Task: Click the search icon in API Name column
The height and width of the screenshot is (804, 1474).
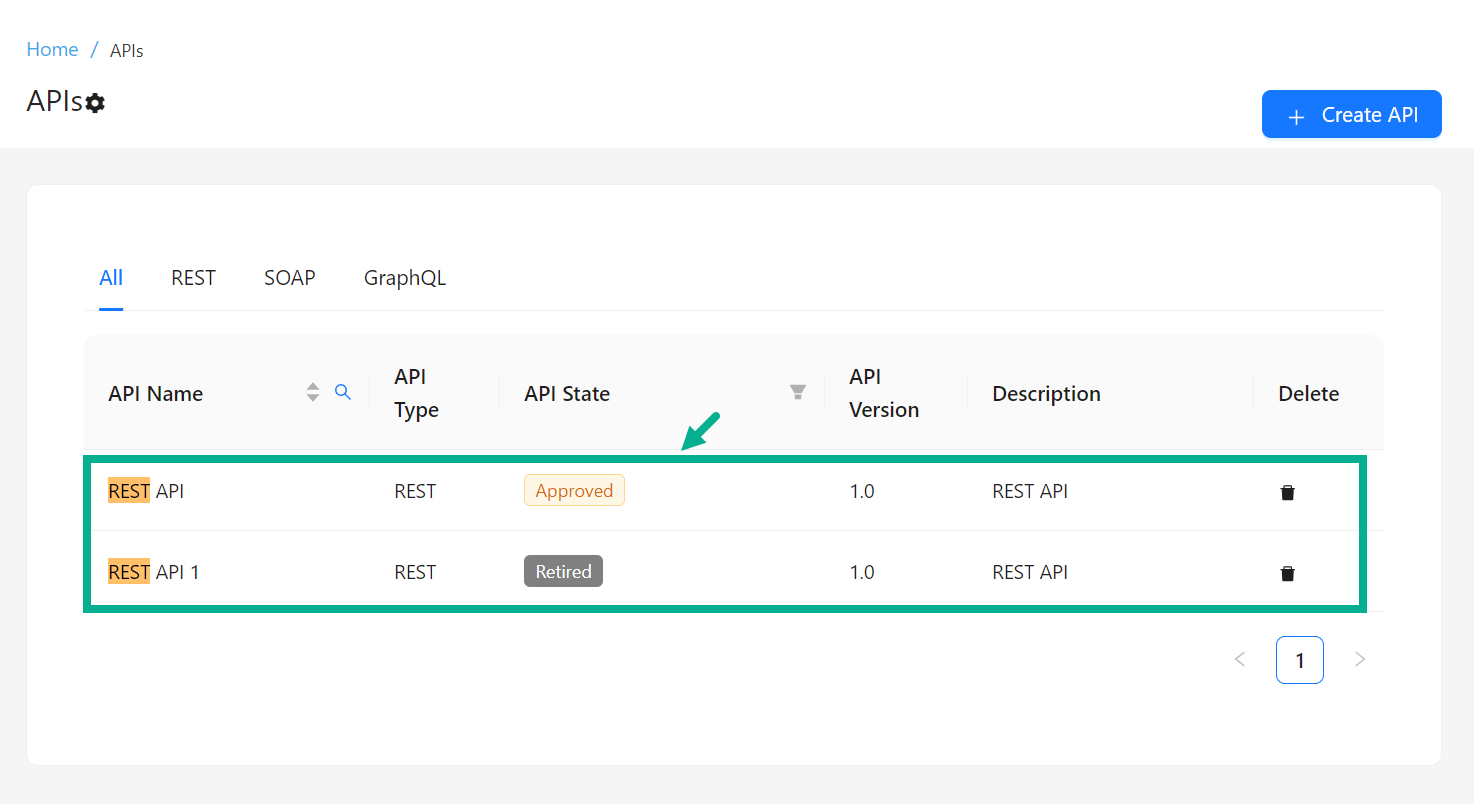Action: point(343,392)
